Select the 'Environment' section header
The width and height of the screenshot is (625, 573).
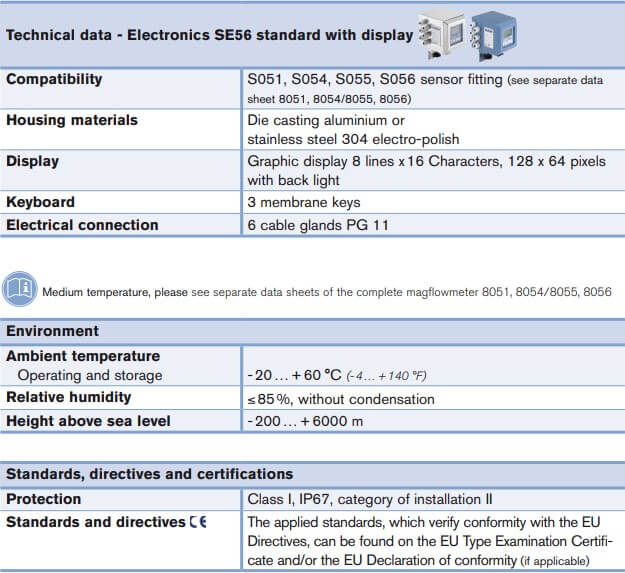point(52,331)
